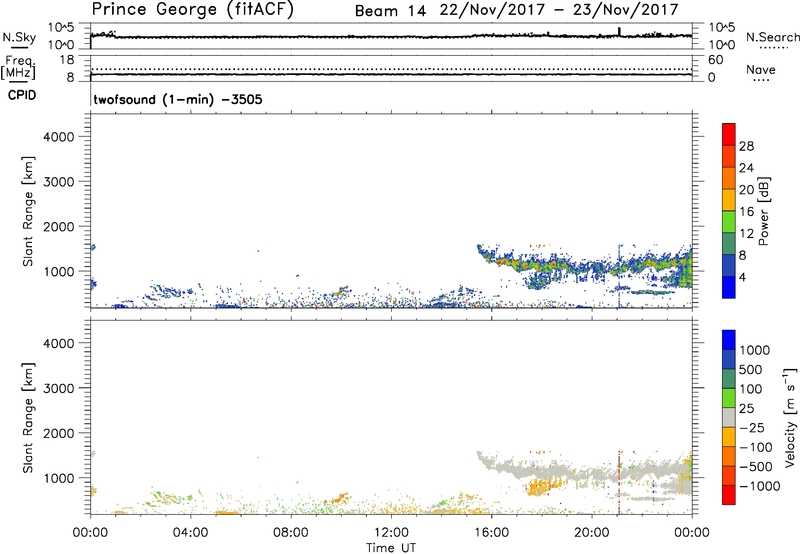Click the Slant Range label of power panel
Viewport: 800px width, 554px height.
pyautogui.click(x=28, y=211)
